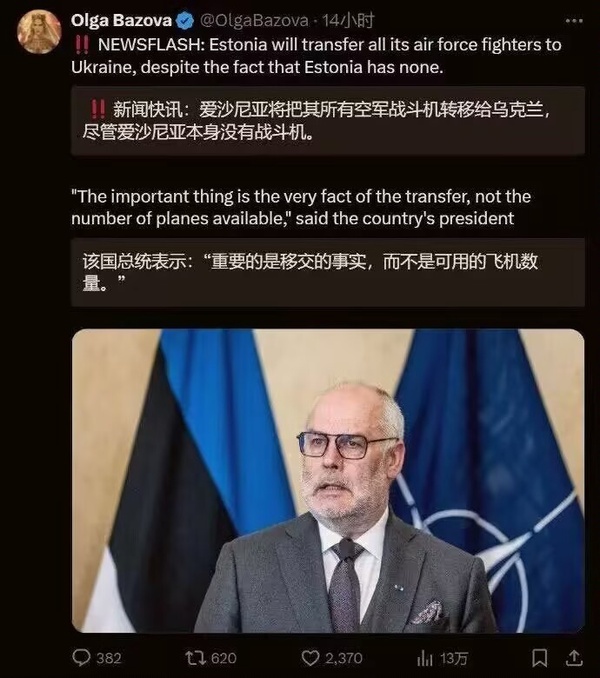The height and width of the screenshot is (678, 600).
Task: Bookmark this post
Action: click(539, 658)
